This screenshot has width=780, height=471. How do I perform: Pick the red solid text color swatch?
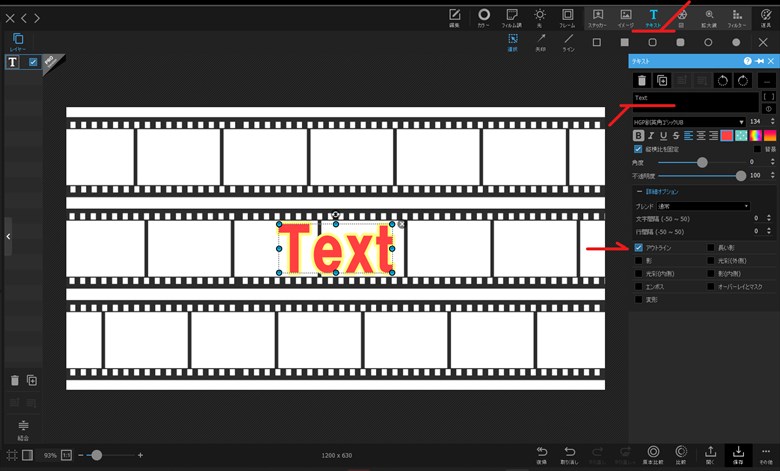pos(727,135)
